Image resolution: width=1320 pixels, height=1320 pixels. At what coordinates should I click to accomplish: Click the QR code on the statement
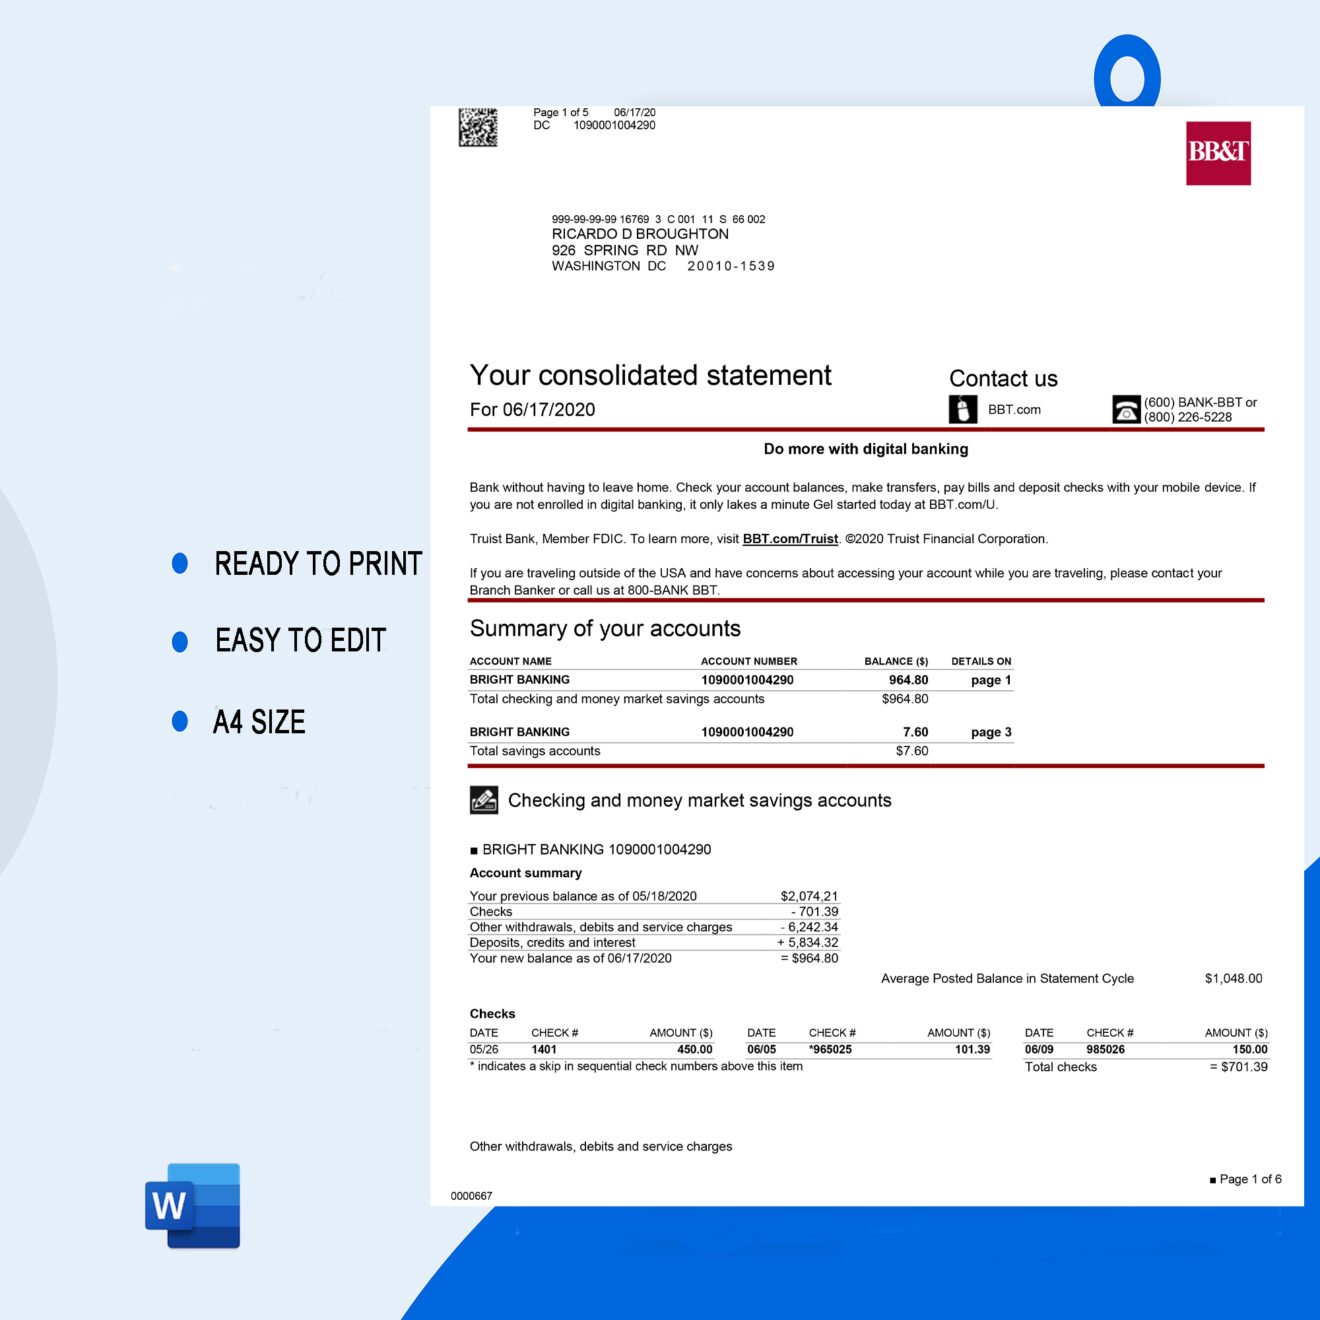[478, 127]
